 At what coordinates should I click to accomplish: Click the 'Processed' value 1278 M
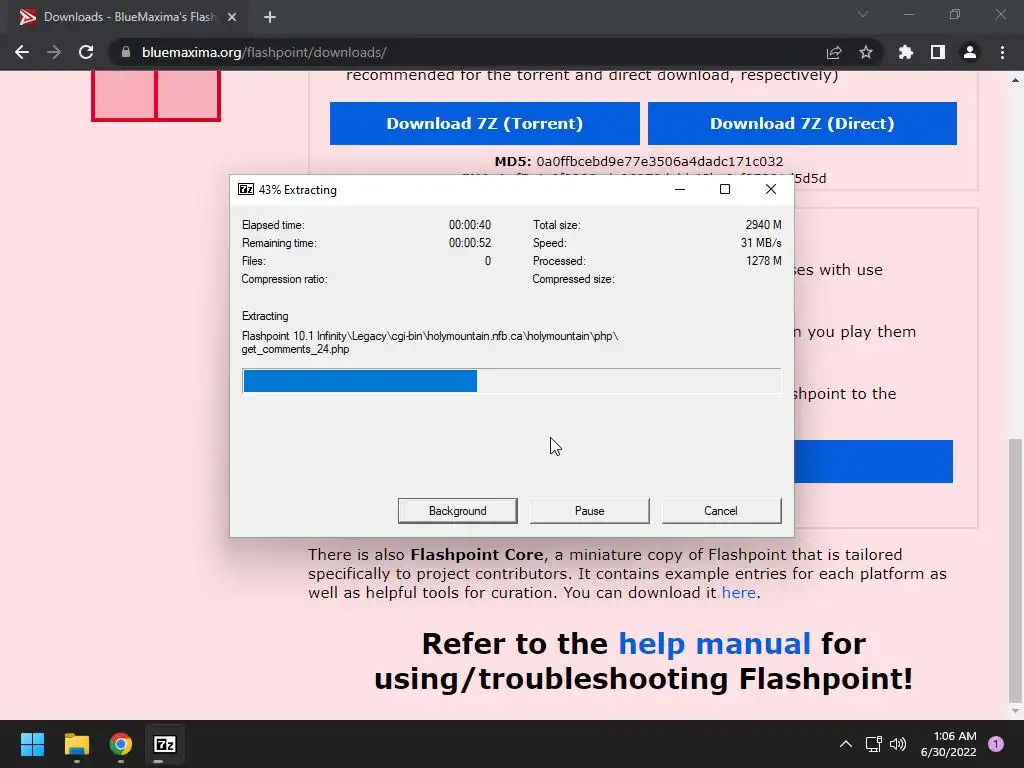tap(763, 261)
